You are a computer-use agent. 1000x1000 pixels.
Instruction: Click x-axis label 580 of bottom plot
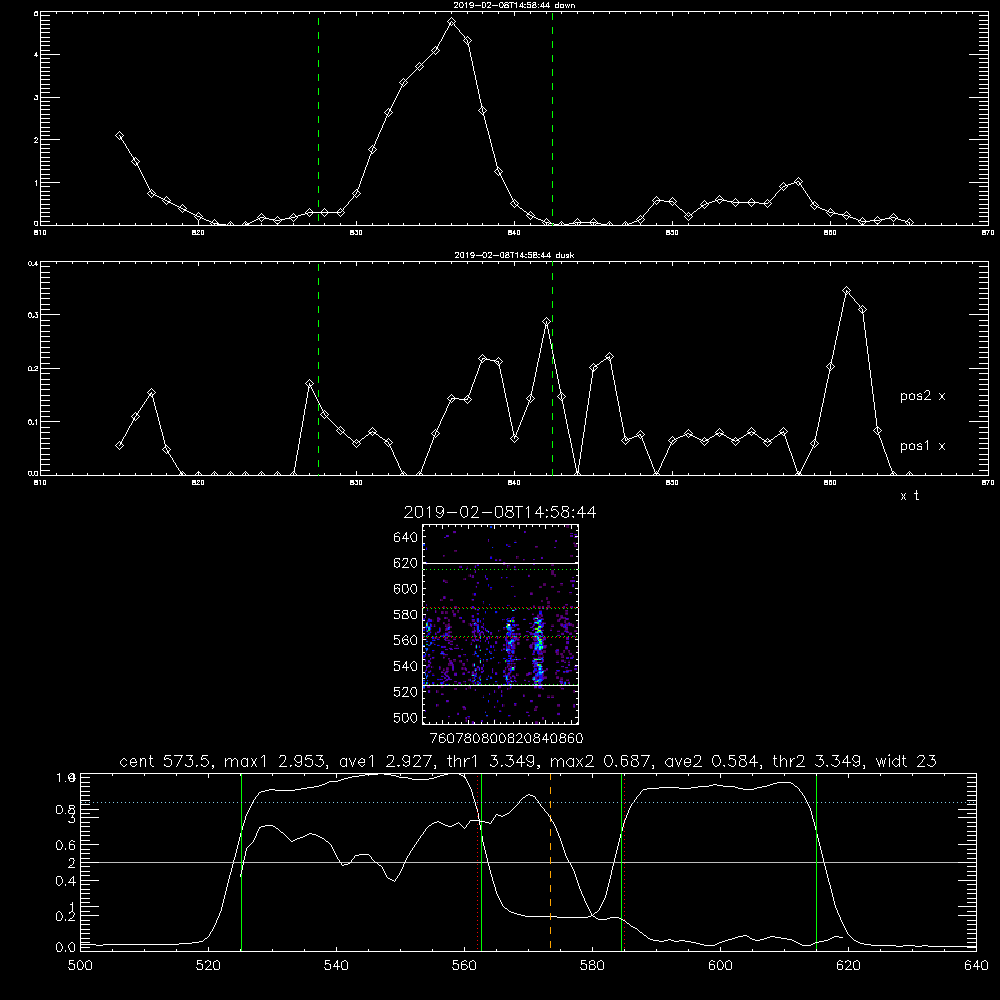(x=592, y=966)
